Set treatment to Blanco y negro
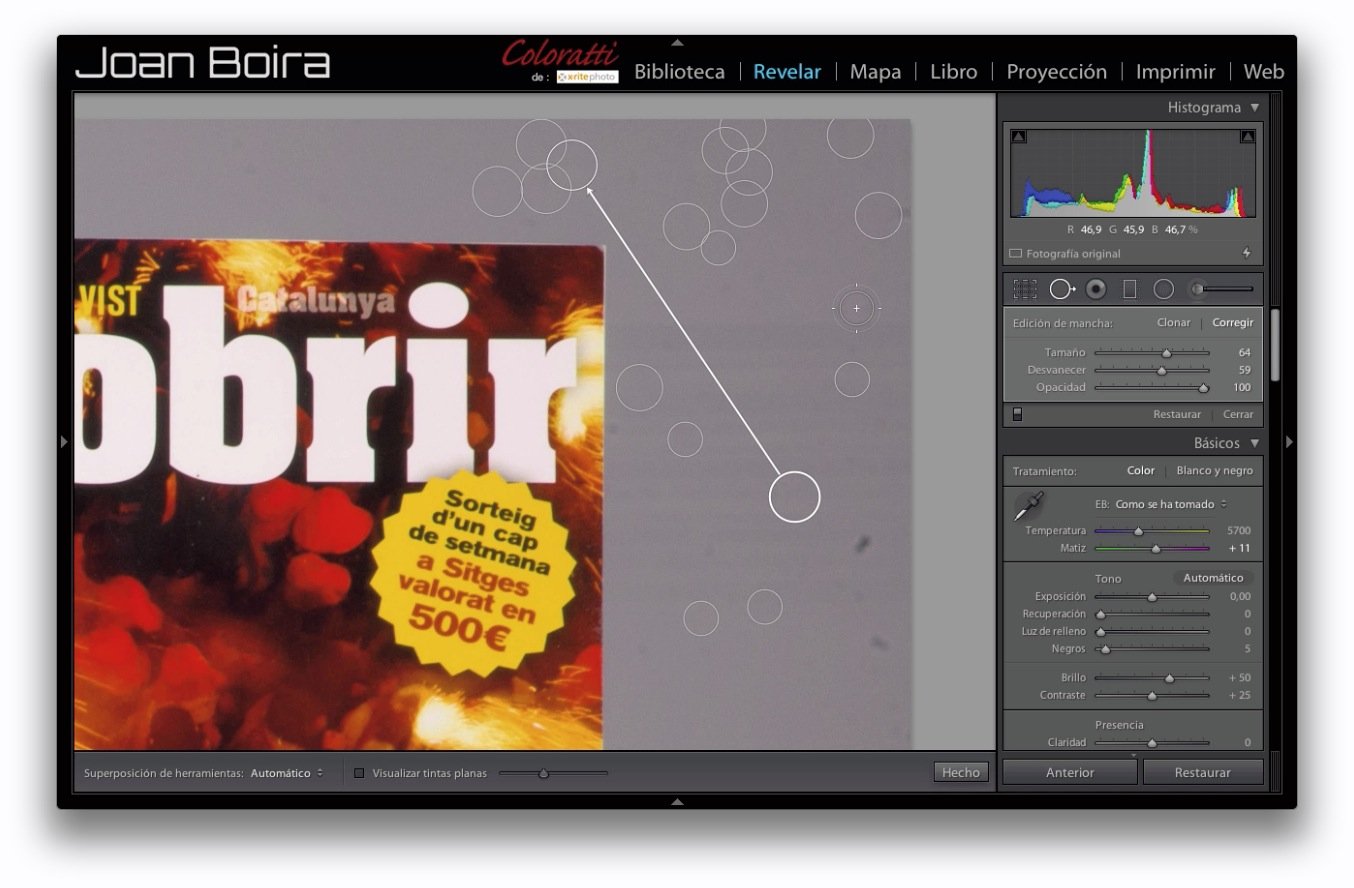This screenshot has height=888, width=1354. pos(1215,470)
